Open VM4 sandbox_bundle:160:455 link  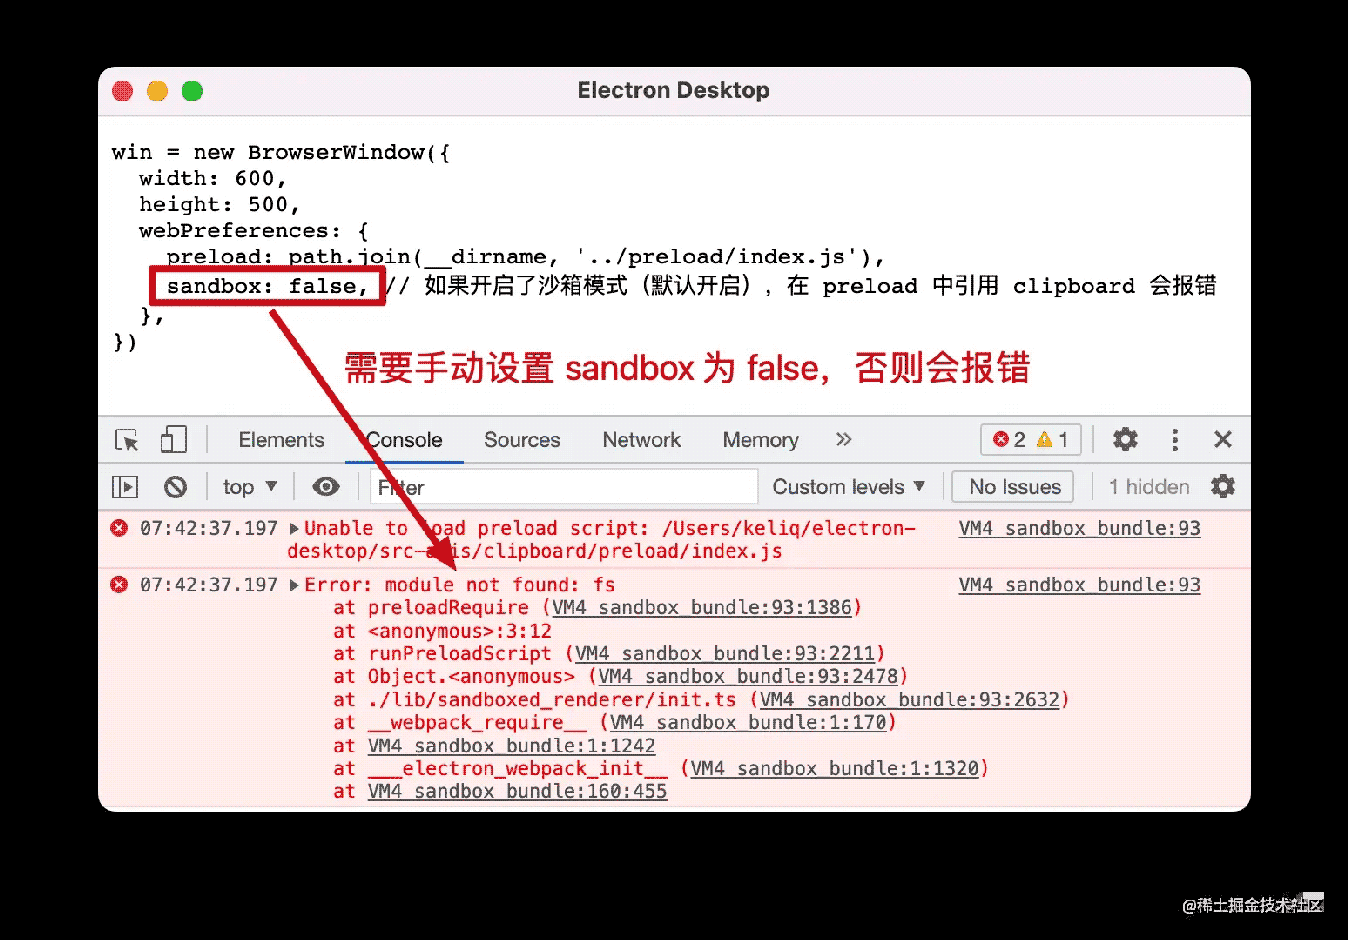tap(517, 792)
